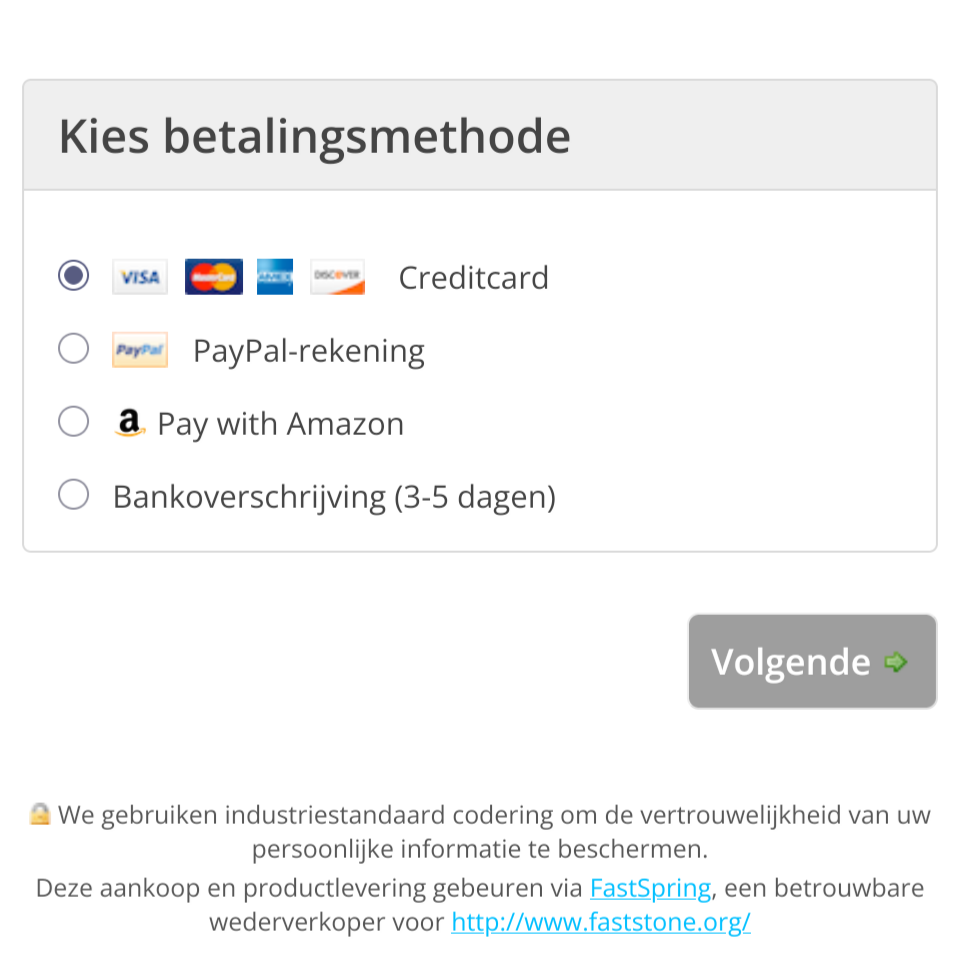
Task: Click the security padlock icon
Action: [x=39, y=814]
